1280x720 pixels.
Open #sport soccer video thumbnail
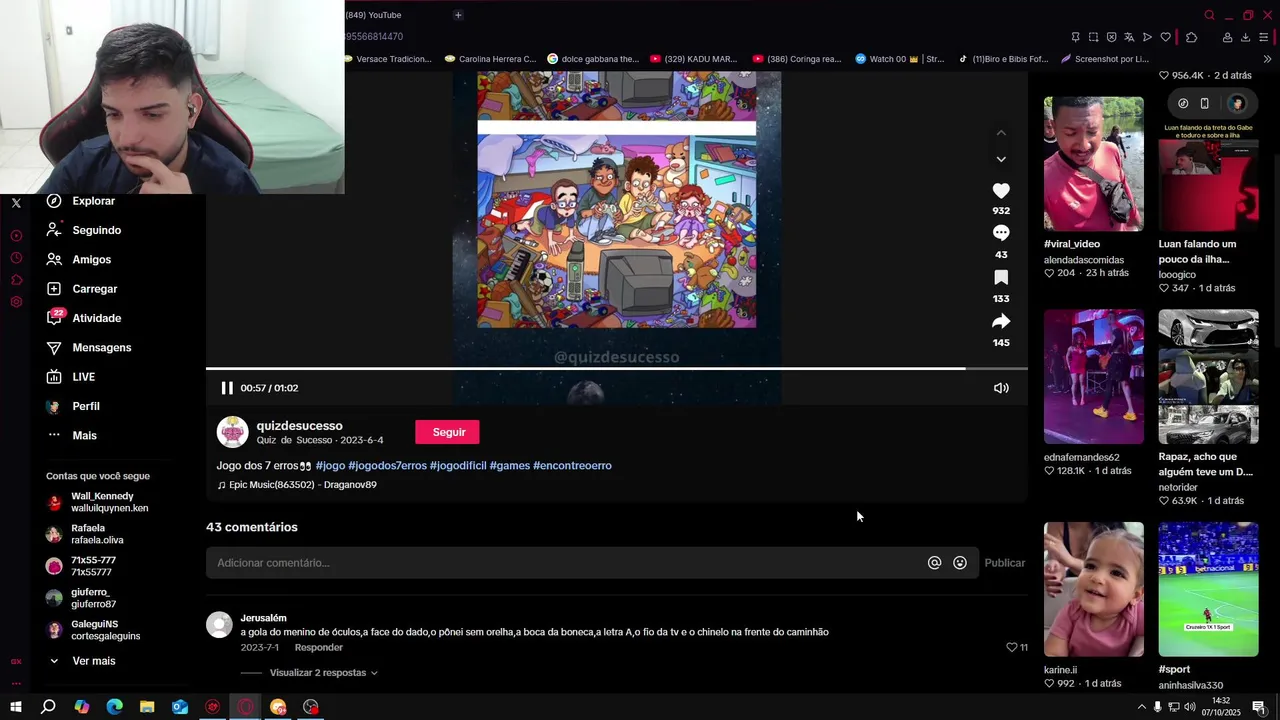pyautogui.click(x=1208, y=589)
